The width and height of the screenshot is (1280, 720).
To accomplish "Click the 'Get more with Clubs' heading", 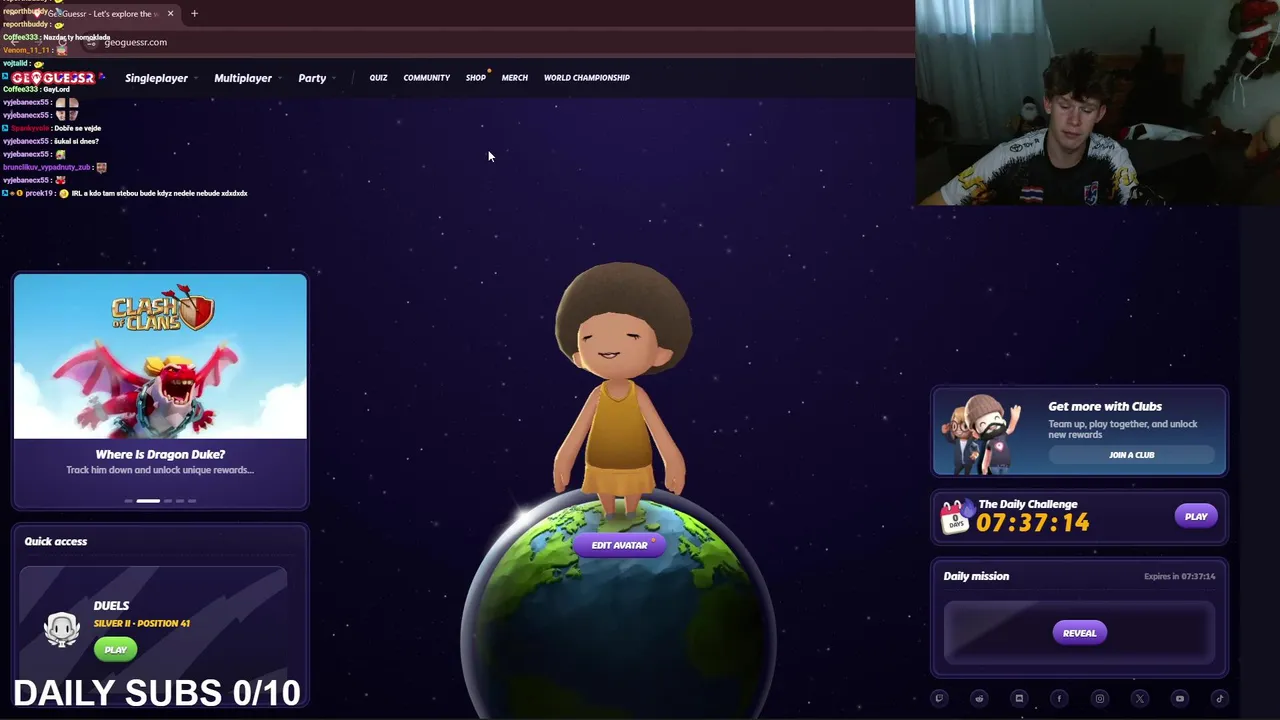I will tap(1105, 407).
